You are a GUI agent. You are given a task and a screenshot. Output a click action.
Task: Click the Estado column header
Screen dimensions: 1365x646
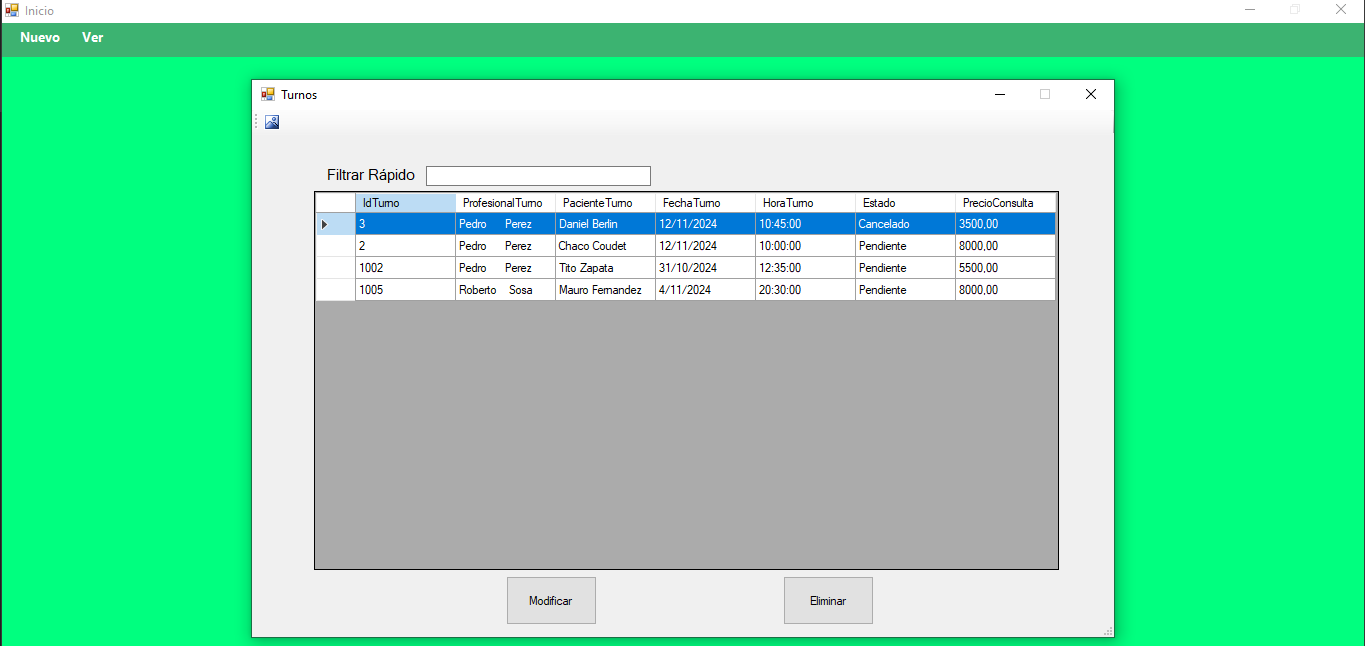904,203
